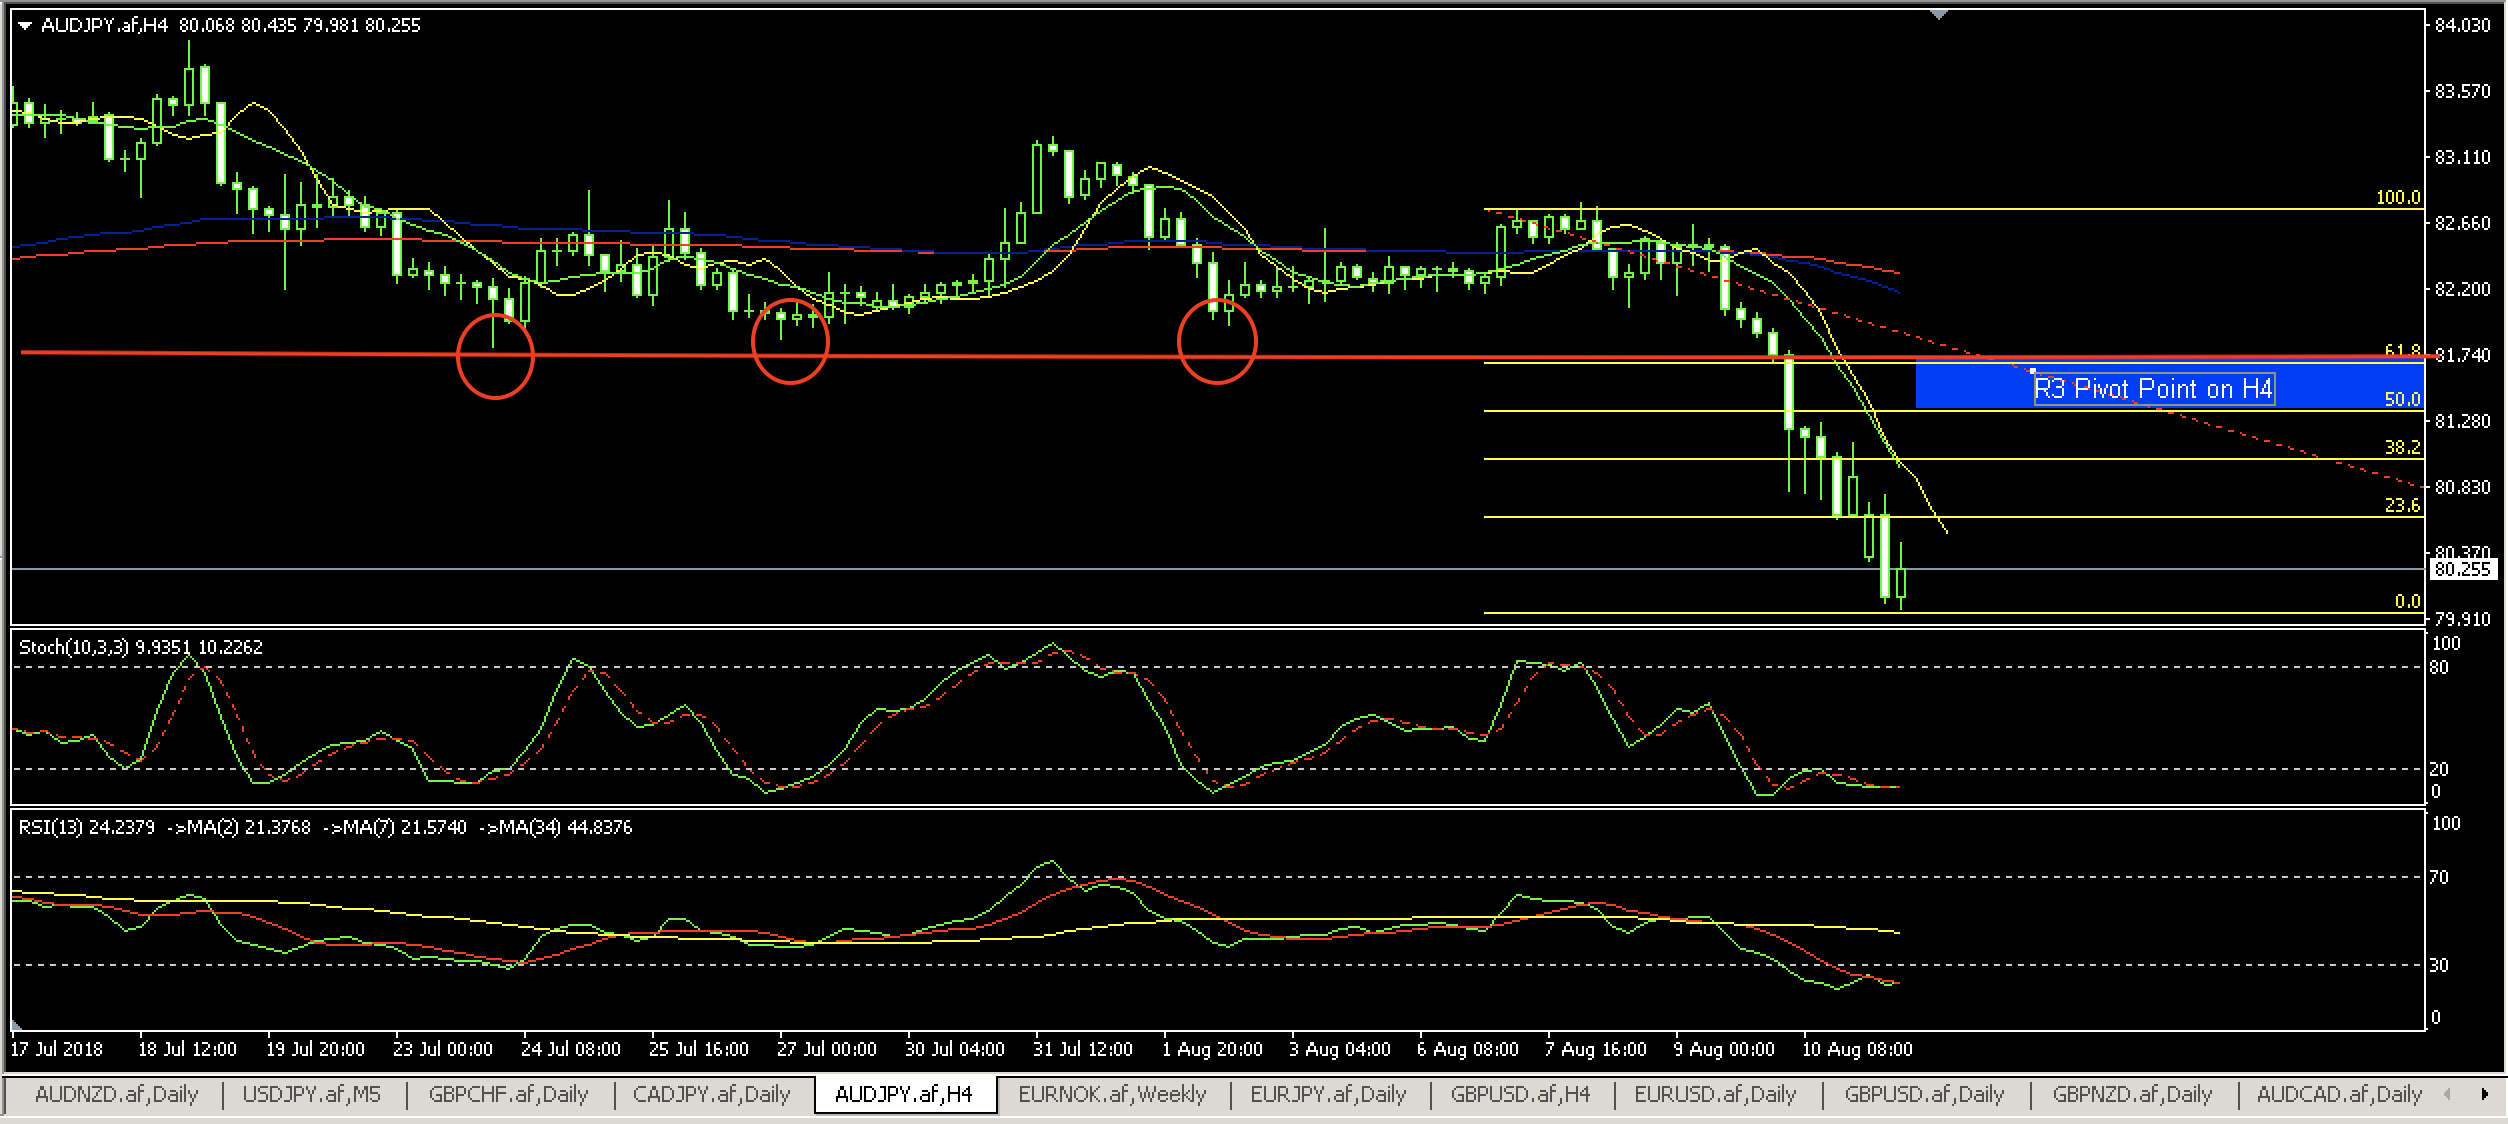The height and width of the screenshot is (1124, 2508).
Task: Click the AUDJPY.af,H4 chart title text
Action: (105, 25)
